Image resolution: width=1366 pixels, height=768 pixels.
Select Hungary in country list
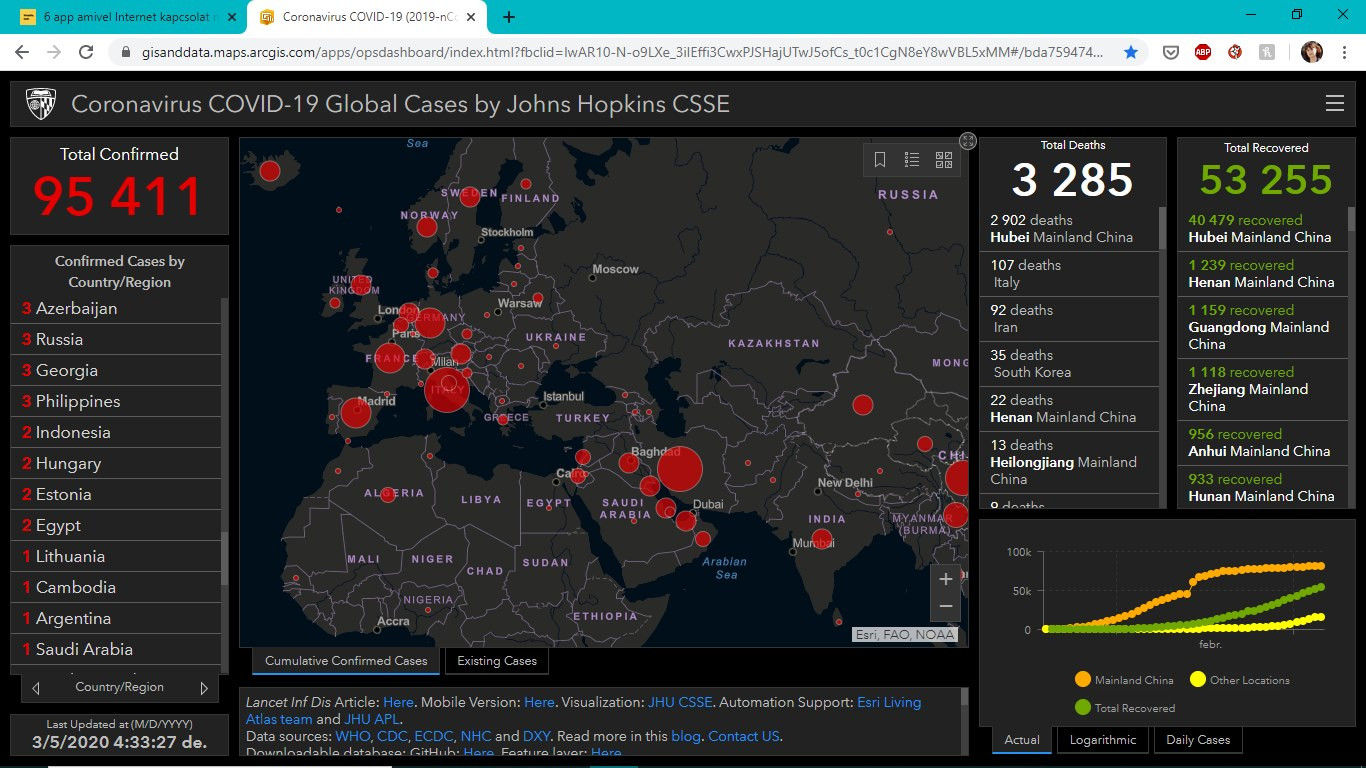click(116, 463)
